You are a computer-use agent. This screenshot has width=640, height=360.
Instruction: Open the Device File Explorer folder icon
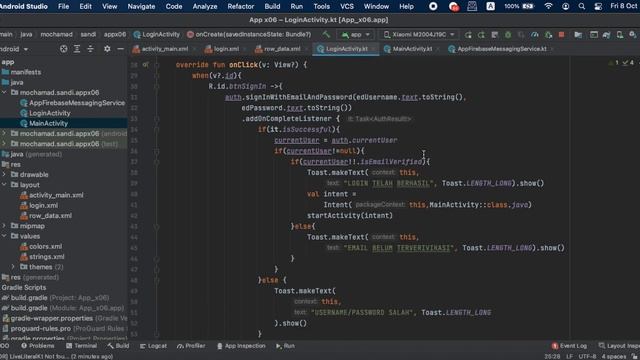578,35
